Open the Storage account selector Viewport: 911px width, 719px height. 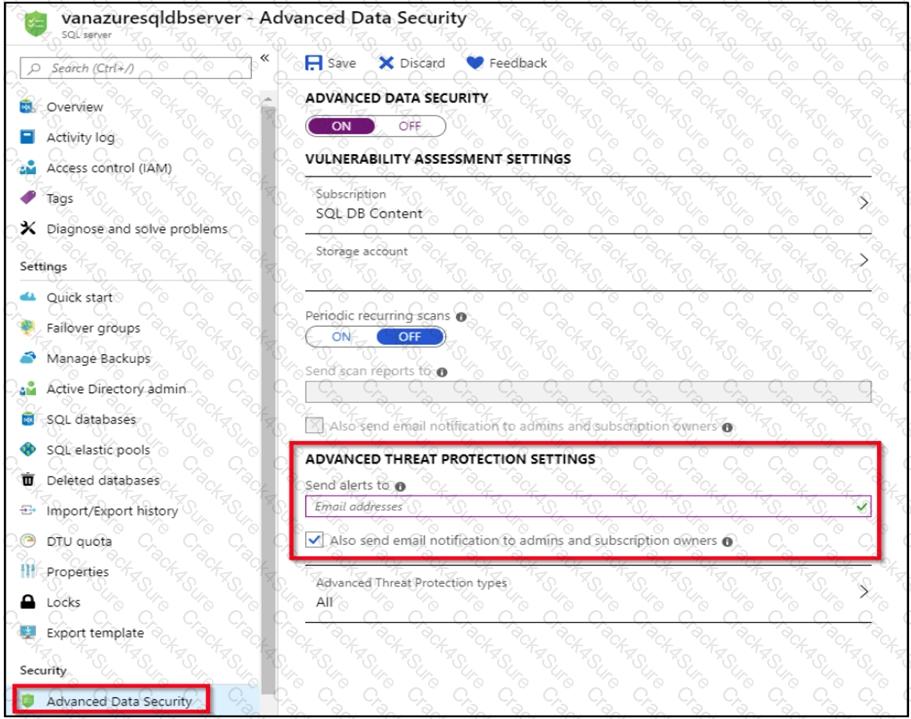coord(862,258)
